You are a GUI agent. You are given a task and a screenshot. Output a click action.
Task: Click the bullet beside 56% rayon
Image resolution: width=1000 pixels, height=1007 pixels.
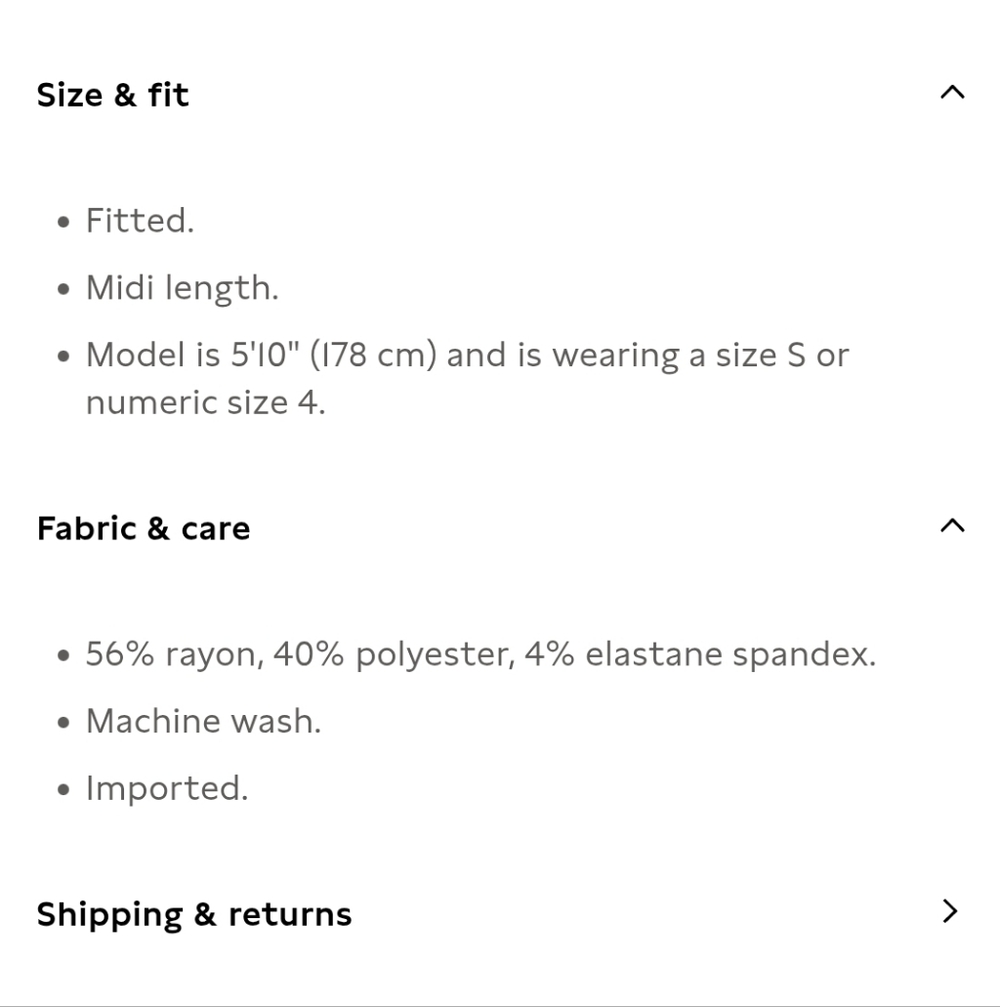pyautogui.click(x=63, y=656)
